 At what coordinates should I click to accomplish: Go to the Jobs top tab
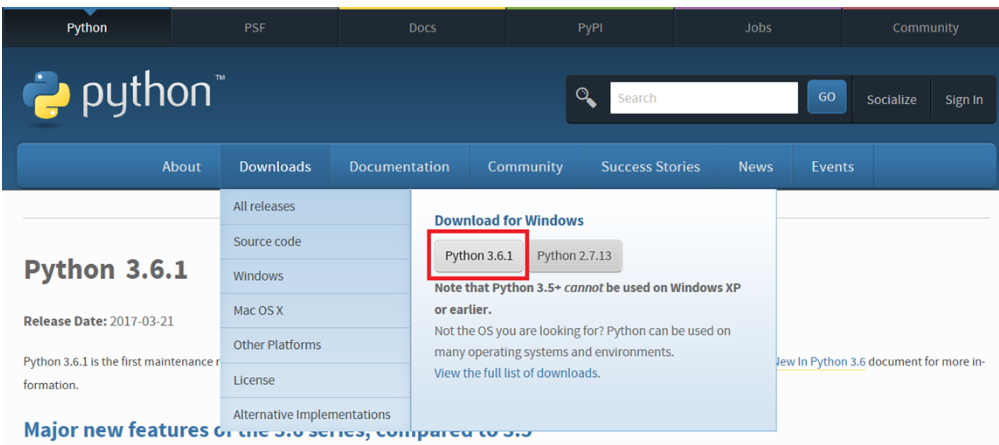(758, 28)
